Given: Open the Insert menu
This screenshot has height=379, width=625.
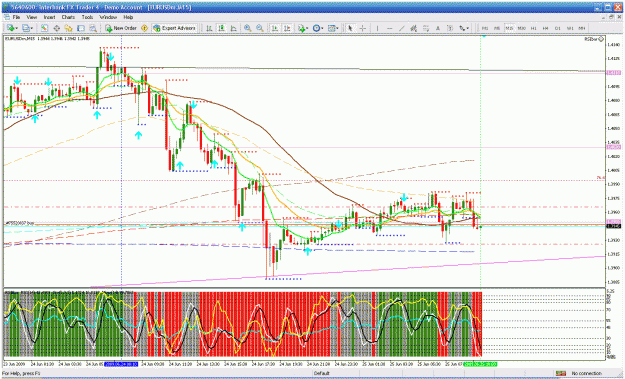Looking at the screenshot, I should click(49, 18).
